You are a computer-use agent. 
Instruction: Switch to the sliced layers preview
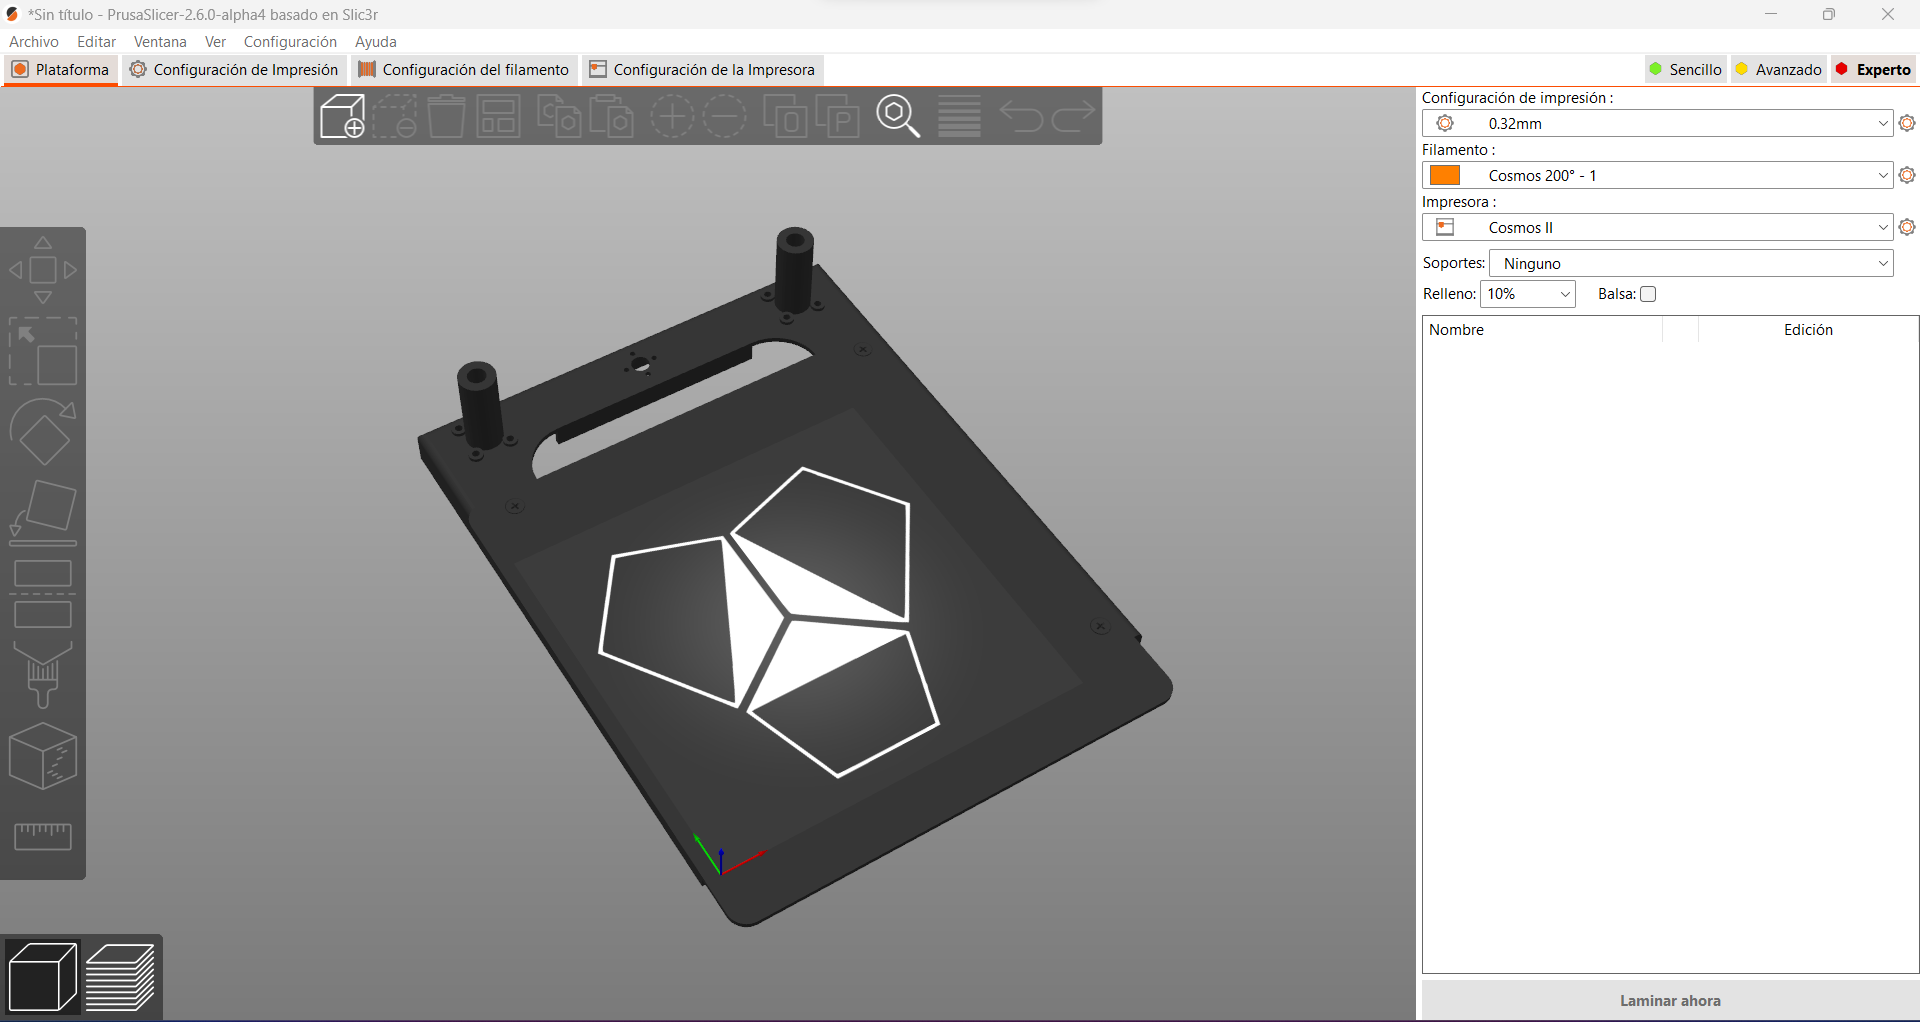click(121, 977)
